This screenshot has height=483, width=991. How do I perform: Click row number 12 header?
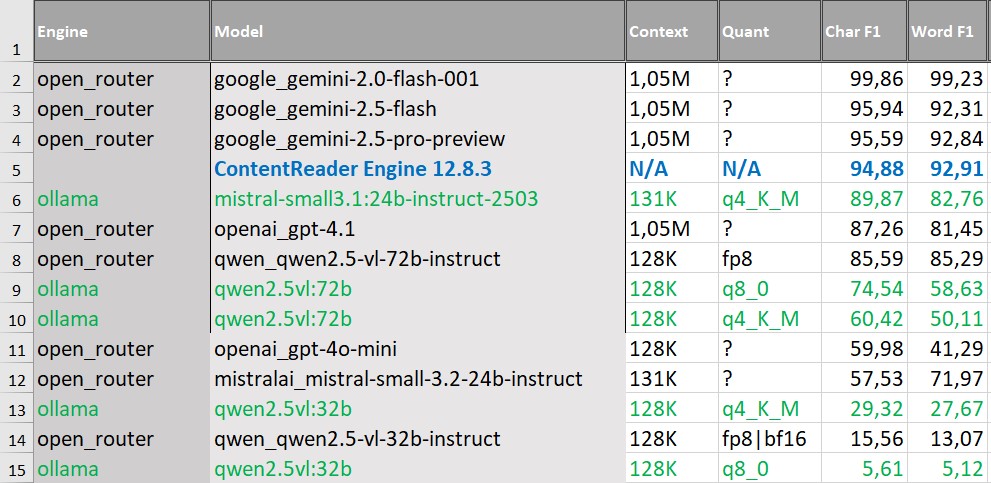click(16, 379)
